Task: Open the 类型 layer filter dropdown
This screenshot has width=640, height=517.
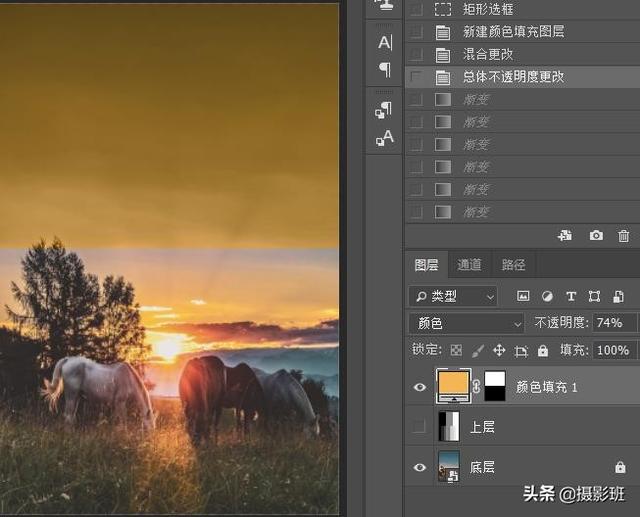Action: [453, 296]
